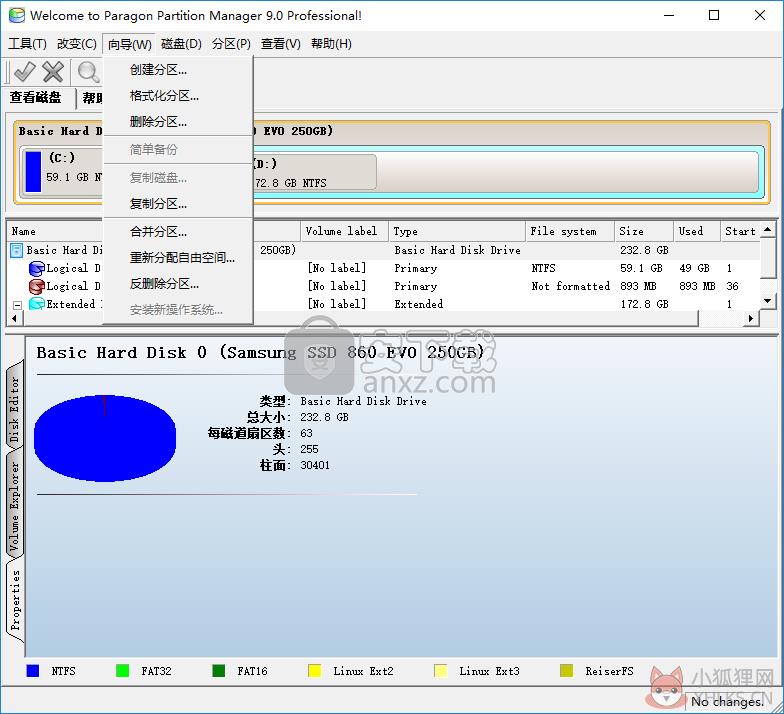
Task: Open the 查看(V) menu
Action: click(280, 44)
